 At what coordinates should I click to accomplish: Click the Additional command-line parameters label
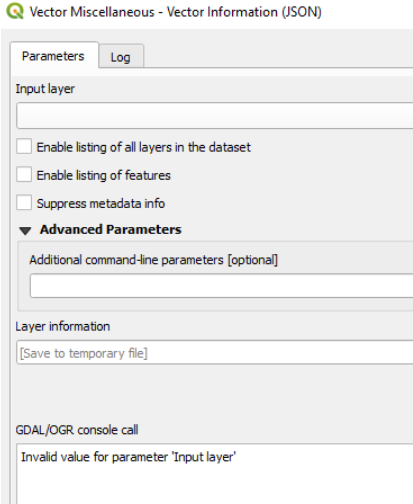pos(154,260)
